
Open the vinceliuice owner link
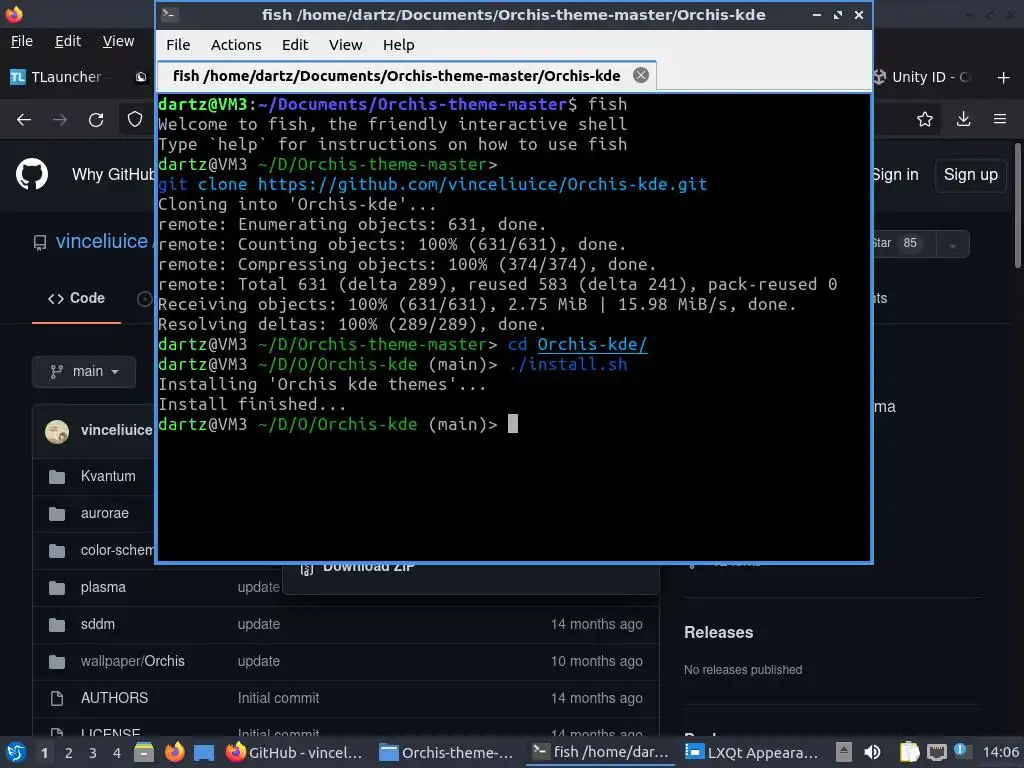[x=102, y=241]
